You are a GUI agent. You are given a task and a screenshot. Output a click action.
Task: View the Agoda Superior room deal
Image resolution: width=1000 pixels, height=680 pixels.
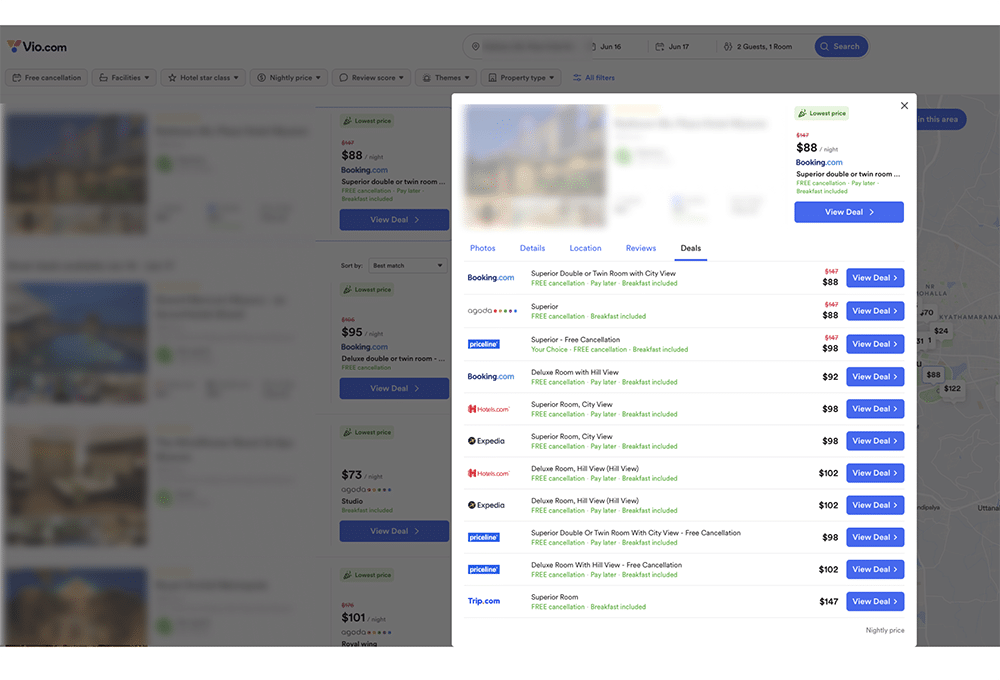point(874,311)
